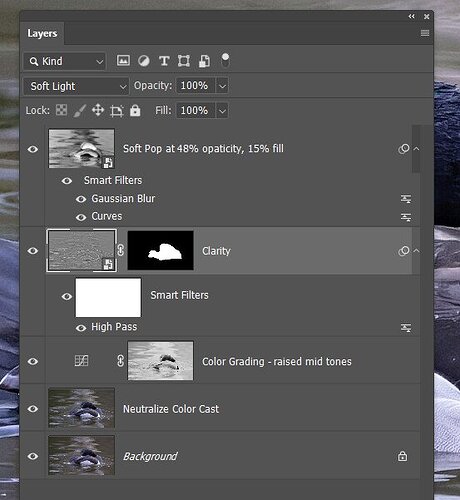Lock image pixels brush icon

(x=80, y=110)
